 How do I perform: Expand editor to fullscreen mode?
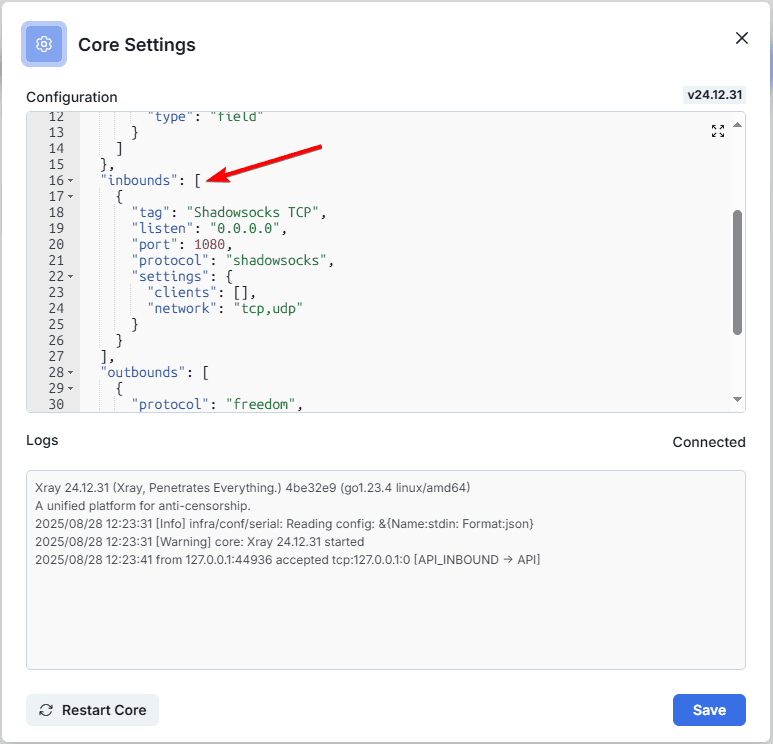(717, 131)
